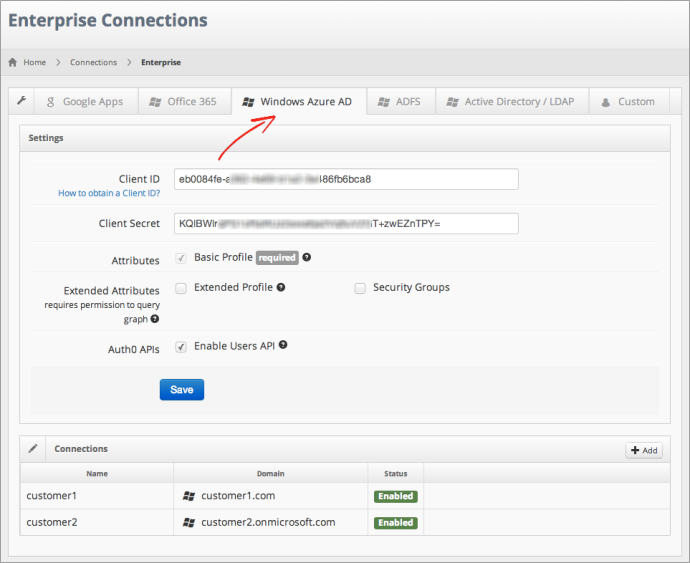Open the Custom tab
The height and width of the screenshot is (563, 690).
point(629,102)
